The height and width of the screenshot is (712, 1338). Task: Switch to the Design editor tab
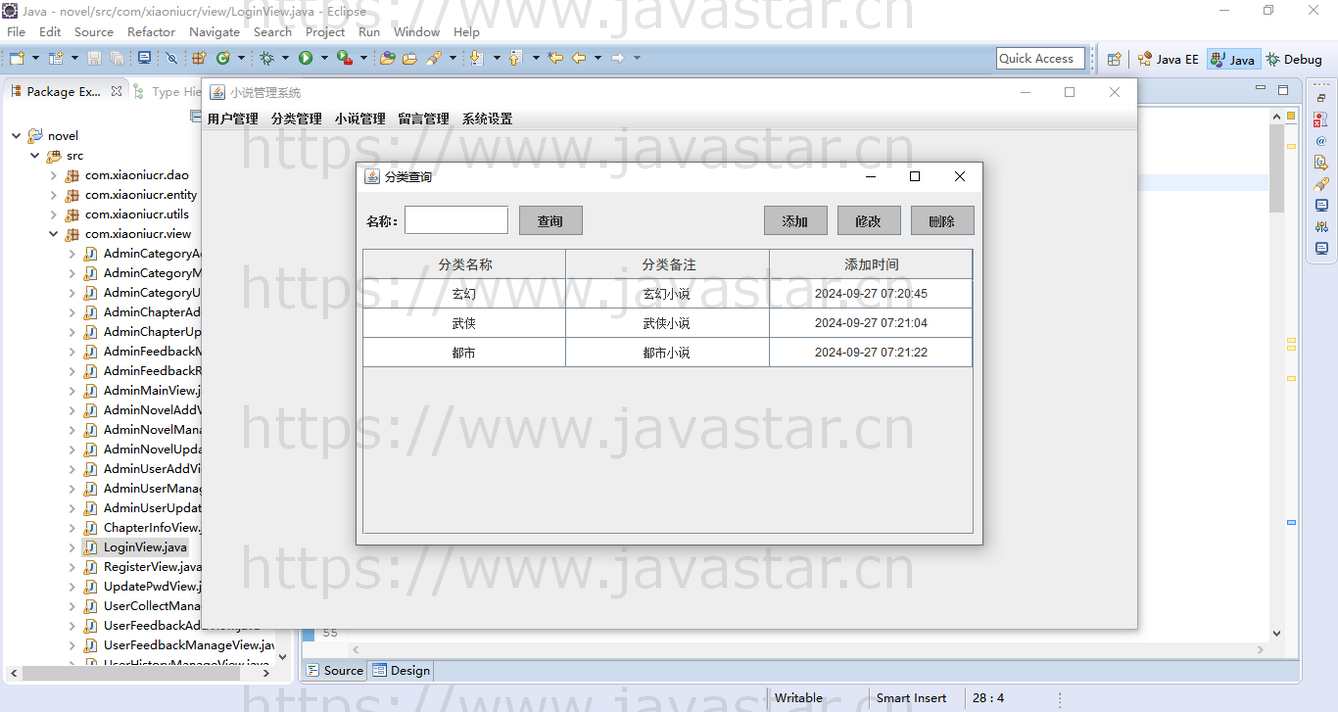tap(401, 670)
